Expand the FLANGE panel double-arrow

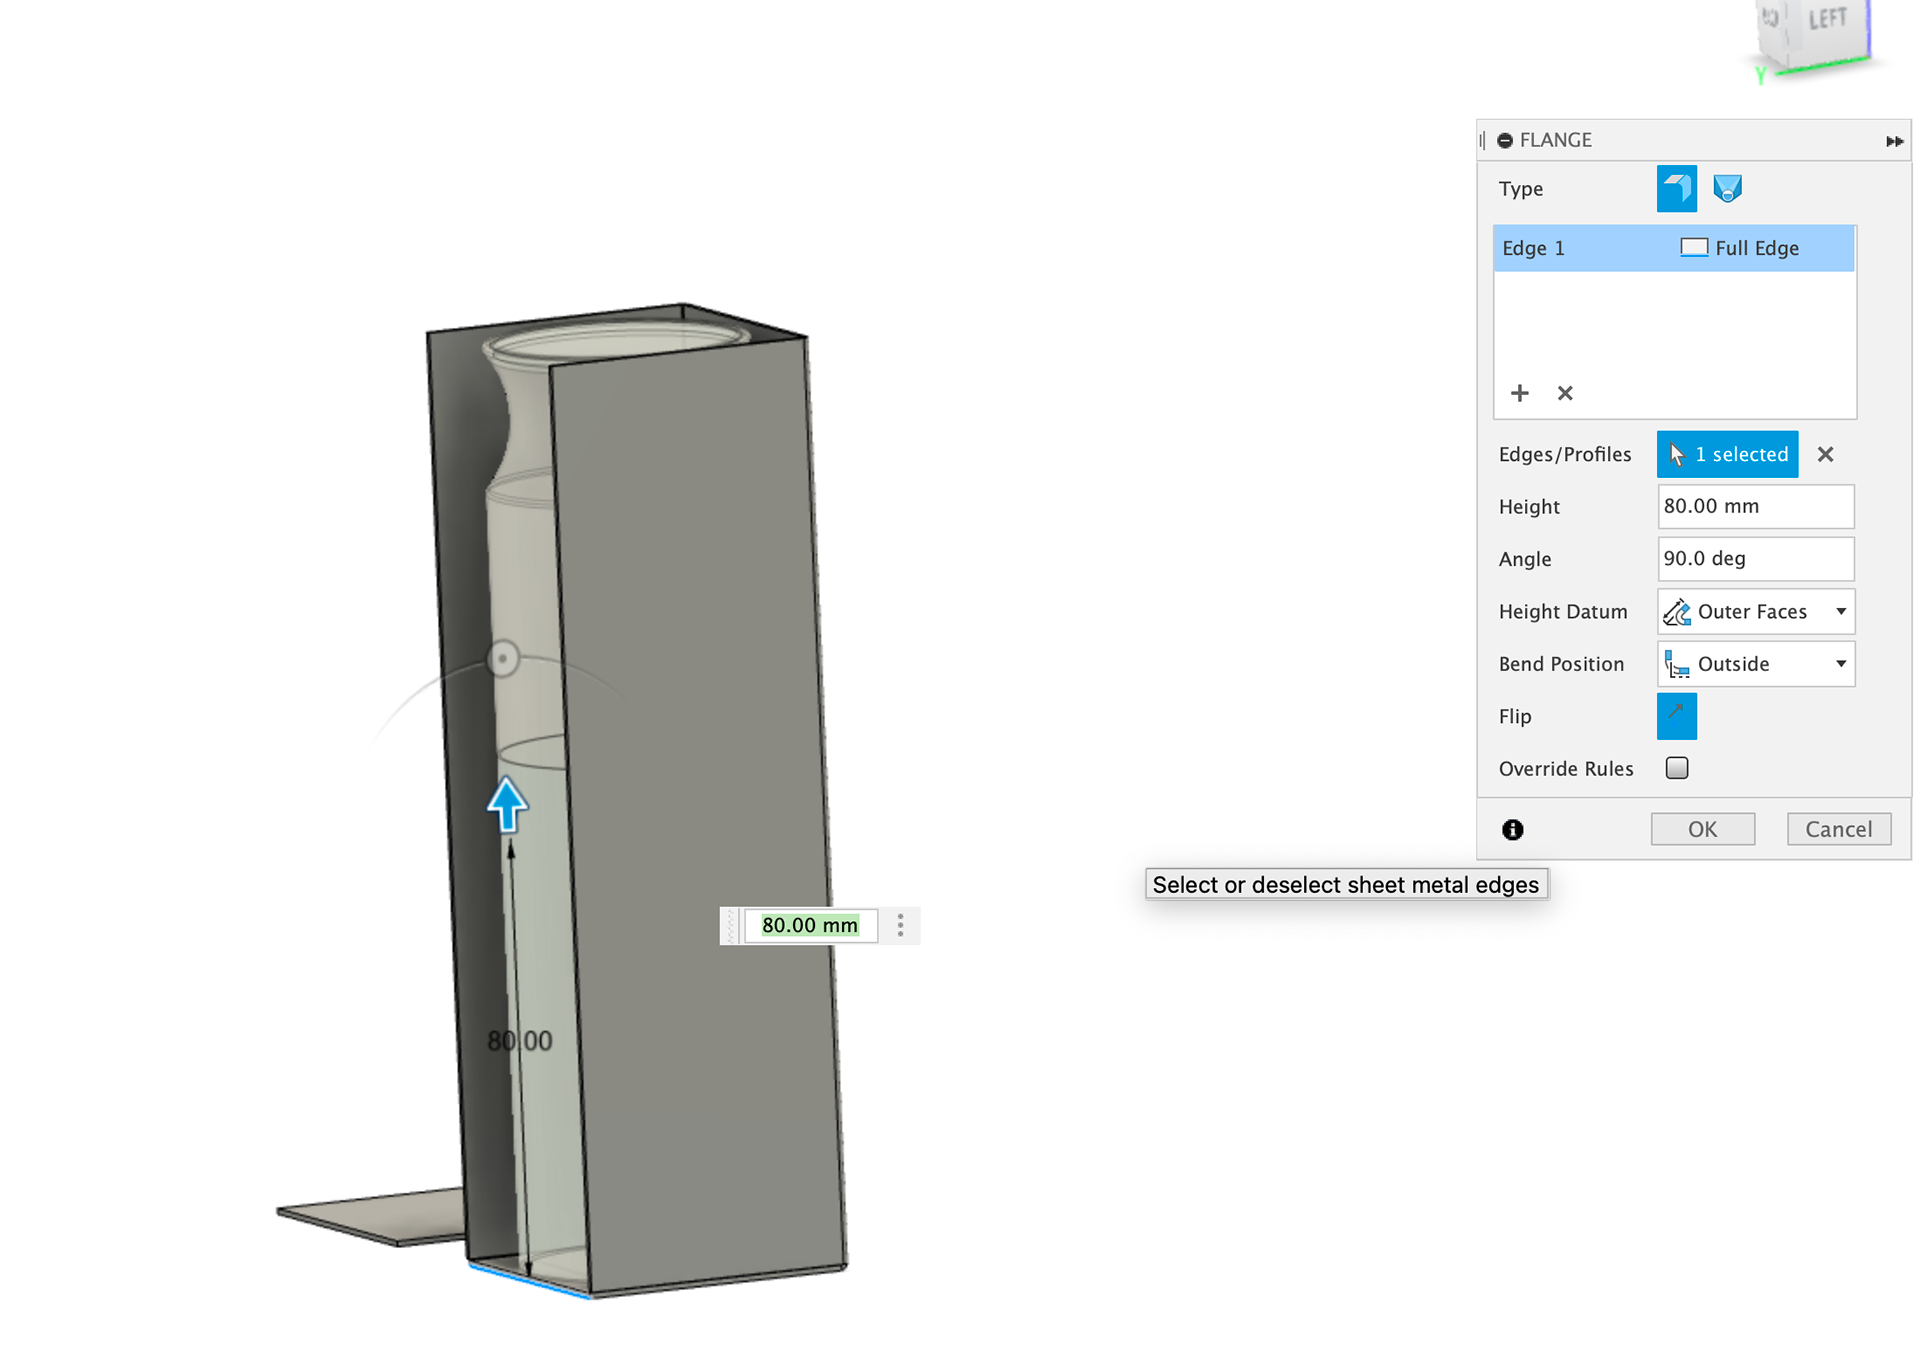[1894, 141]
